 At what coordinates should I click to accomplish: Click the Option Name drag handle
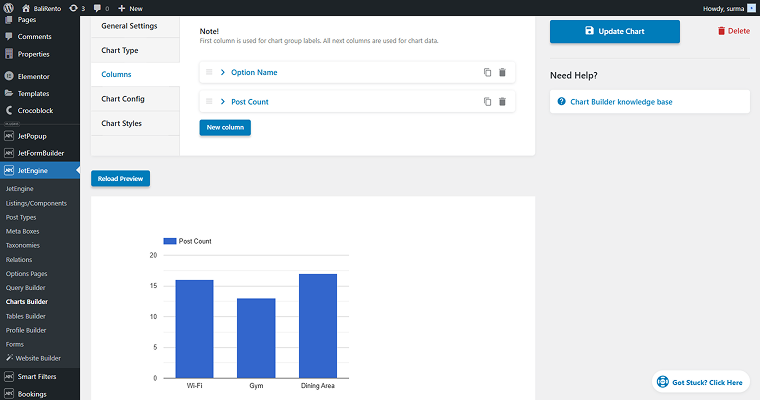pyautogui.click(x=209, y=72)
